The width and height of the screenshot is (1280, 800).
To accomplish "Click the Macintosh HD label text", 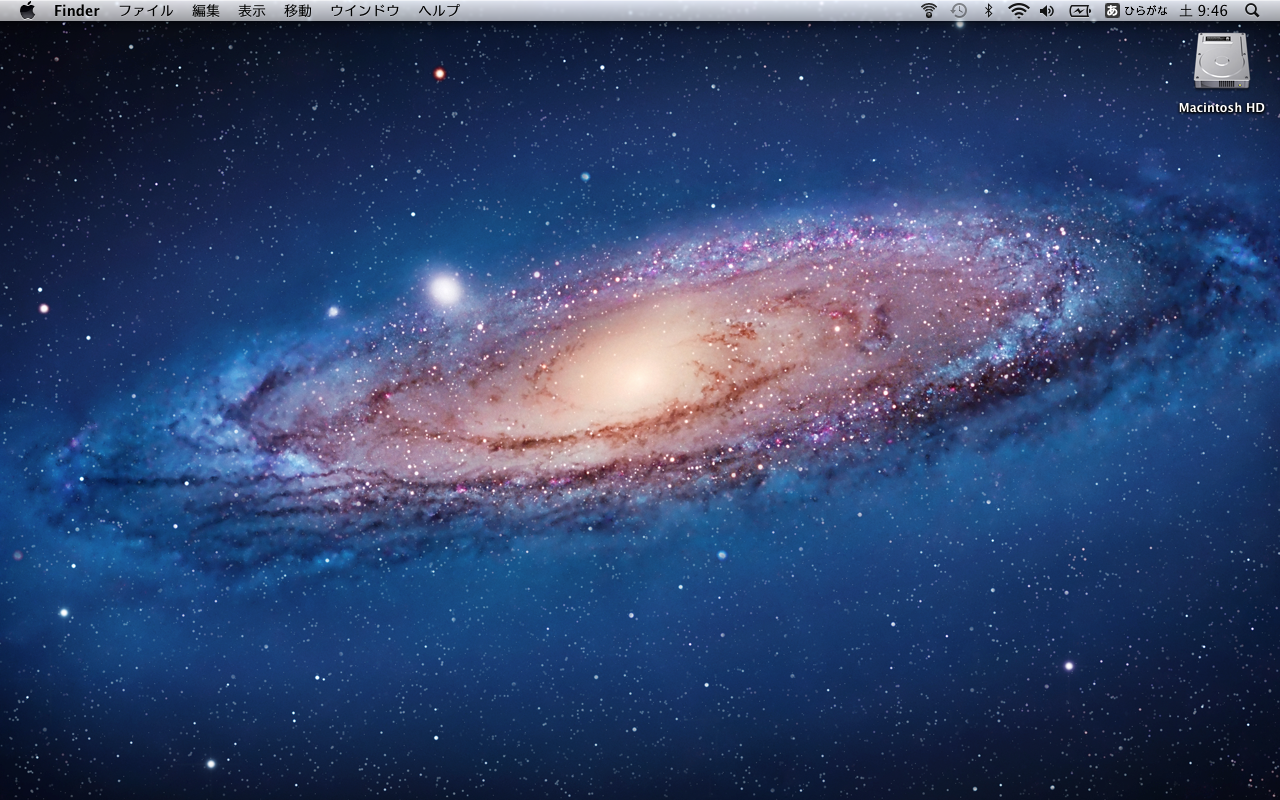I will 1222,108.
